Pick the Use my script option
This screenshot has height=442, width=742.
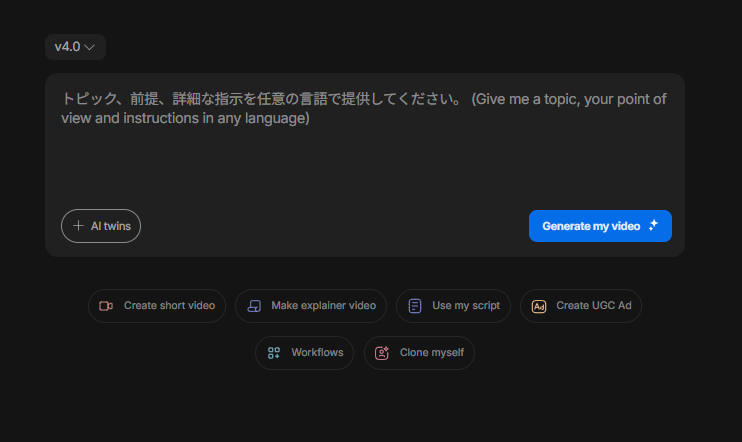(x=454, y=306)
